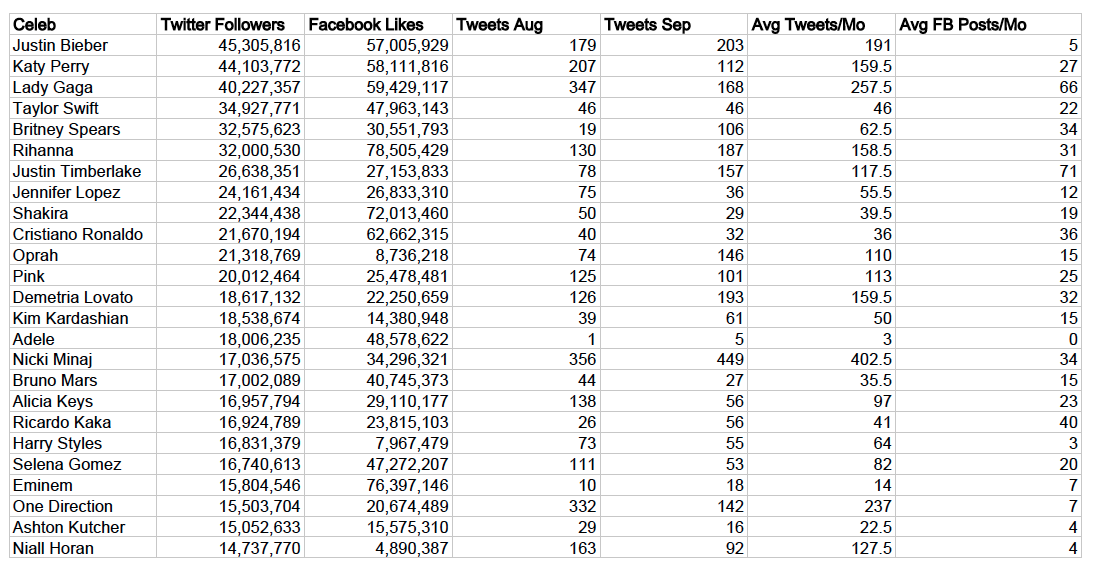
Task: Click Taylor Swift's Twitter Followers value 34,927,771
Action: coord(230,108)
